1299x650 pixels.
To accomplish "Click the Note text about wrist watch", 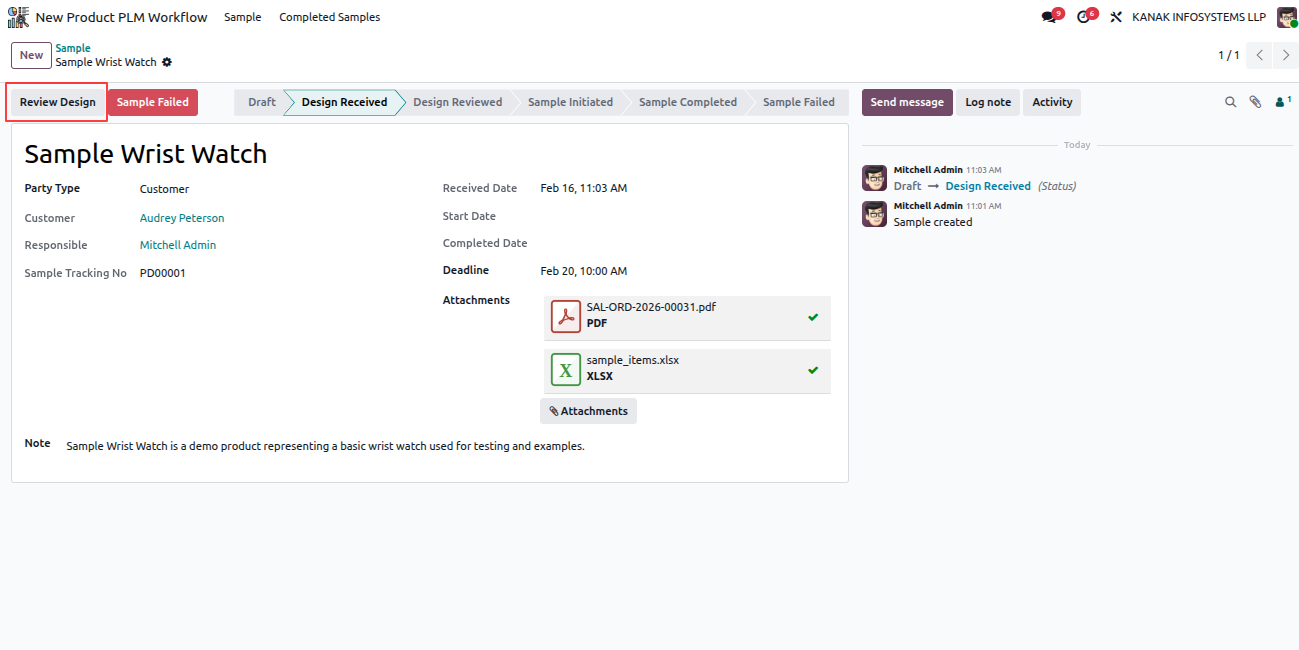I will pyautogui.click(x=325, y=446).
